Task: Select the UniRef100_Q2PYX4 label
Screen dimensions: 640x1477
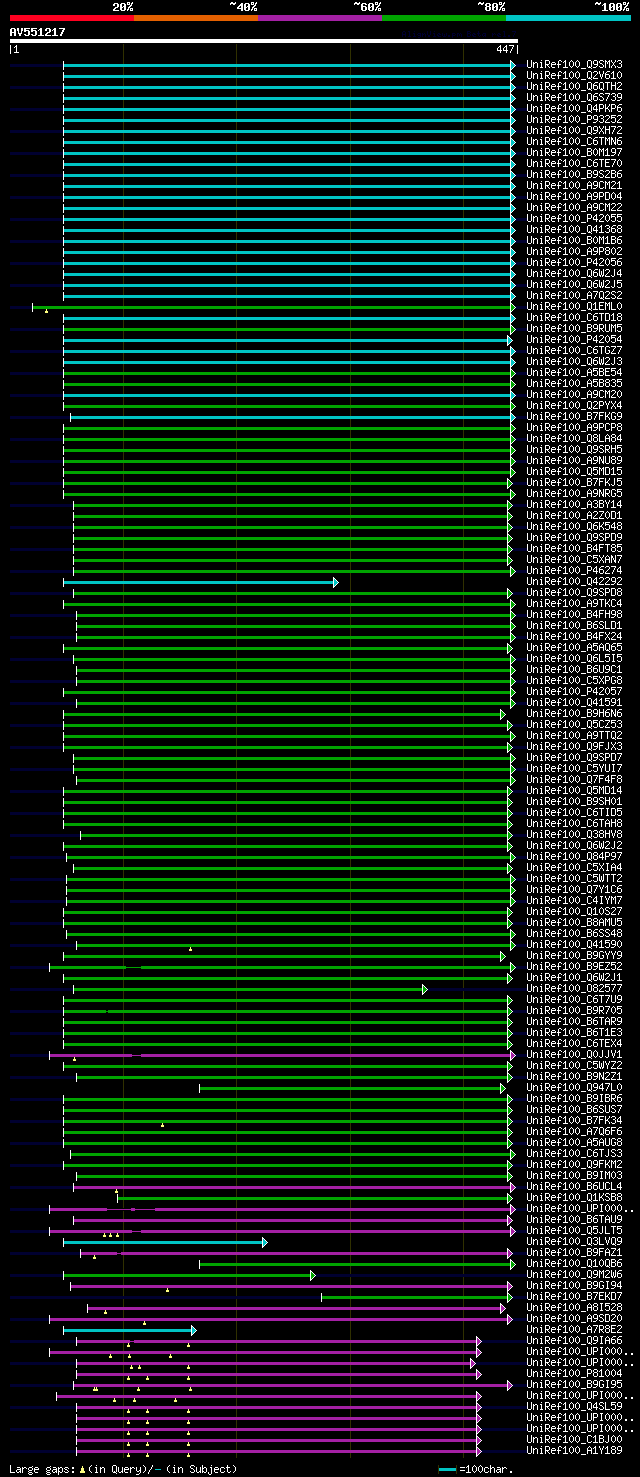Action: point(574,405)
